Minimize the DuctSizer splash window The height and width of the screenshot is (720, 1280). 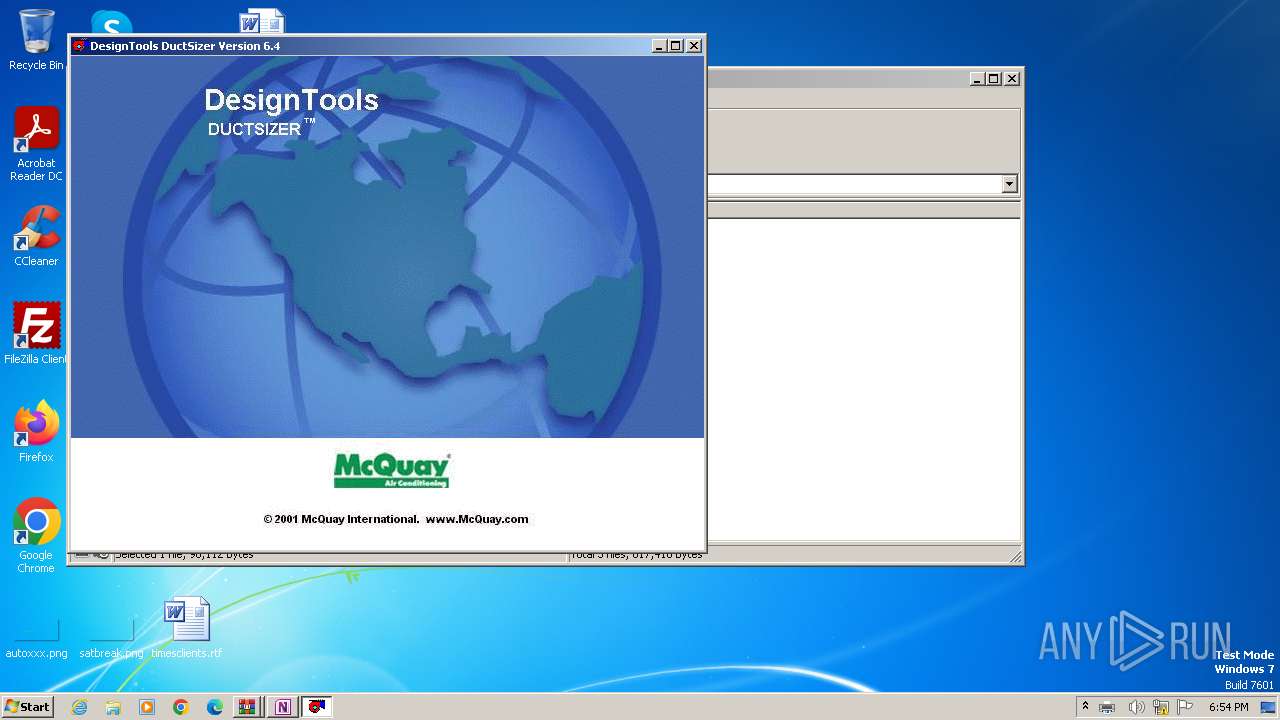click(x=659, y=46)
